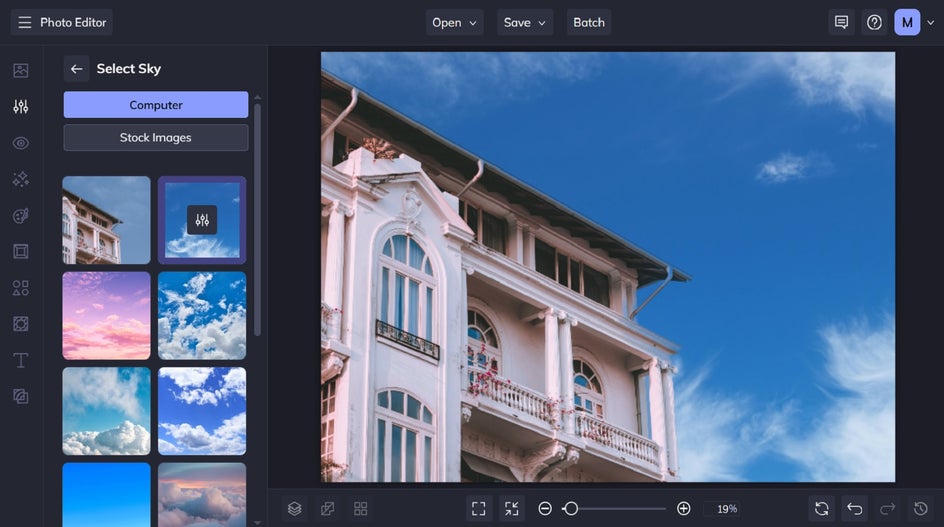This screenshot has width=944, height=527.
Task: Open the Layers panel icon
Action: pos(294,509)
